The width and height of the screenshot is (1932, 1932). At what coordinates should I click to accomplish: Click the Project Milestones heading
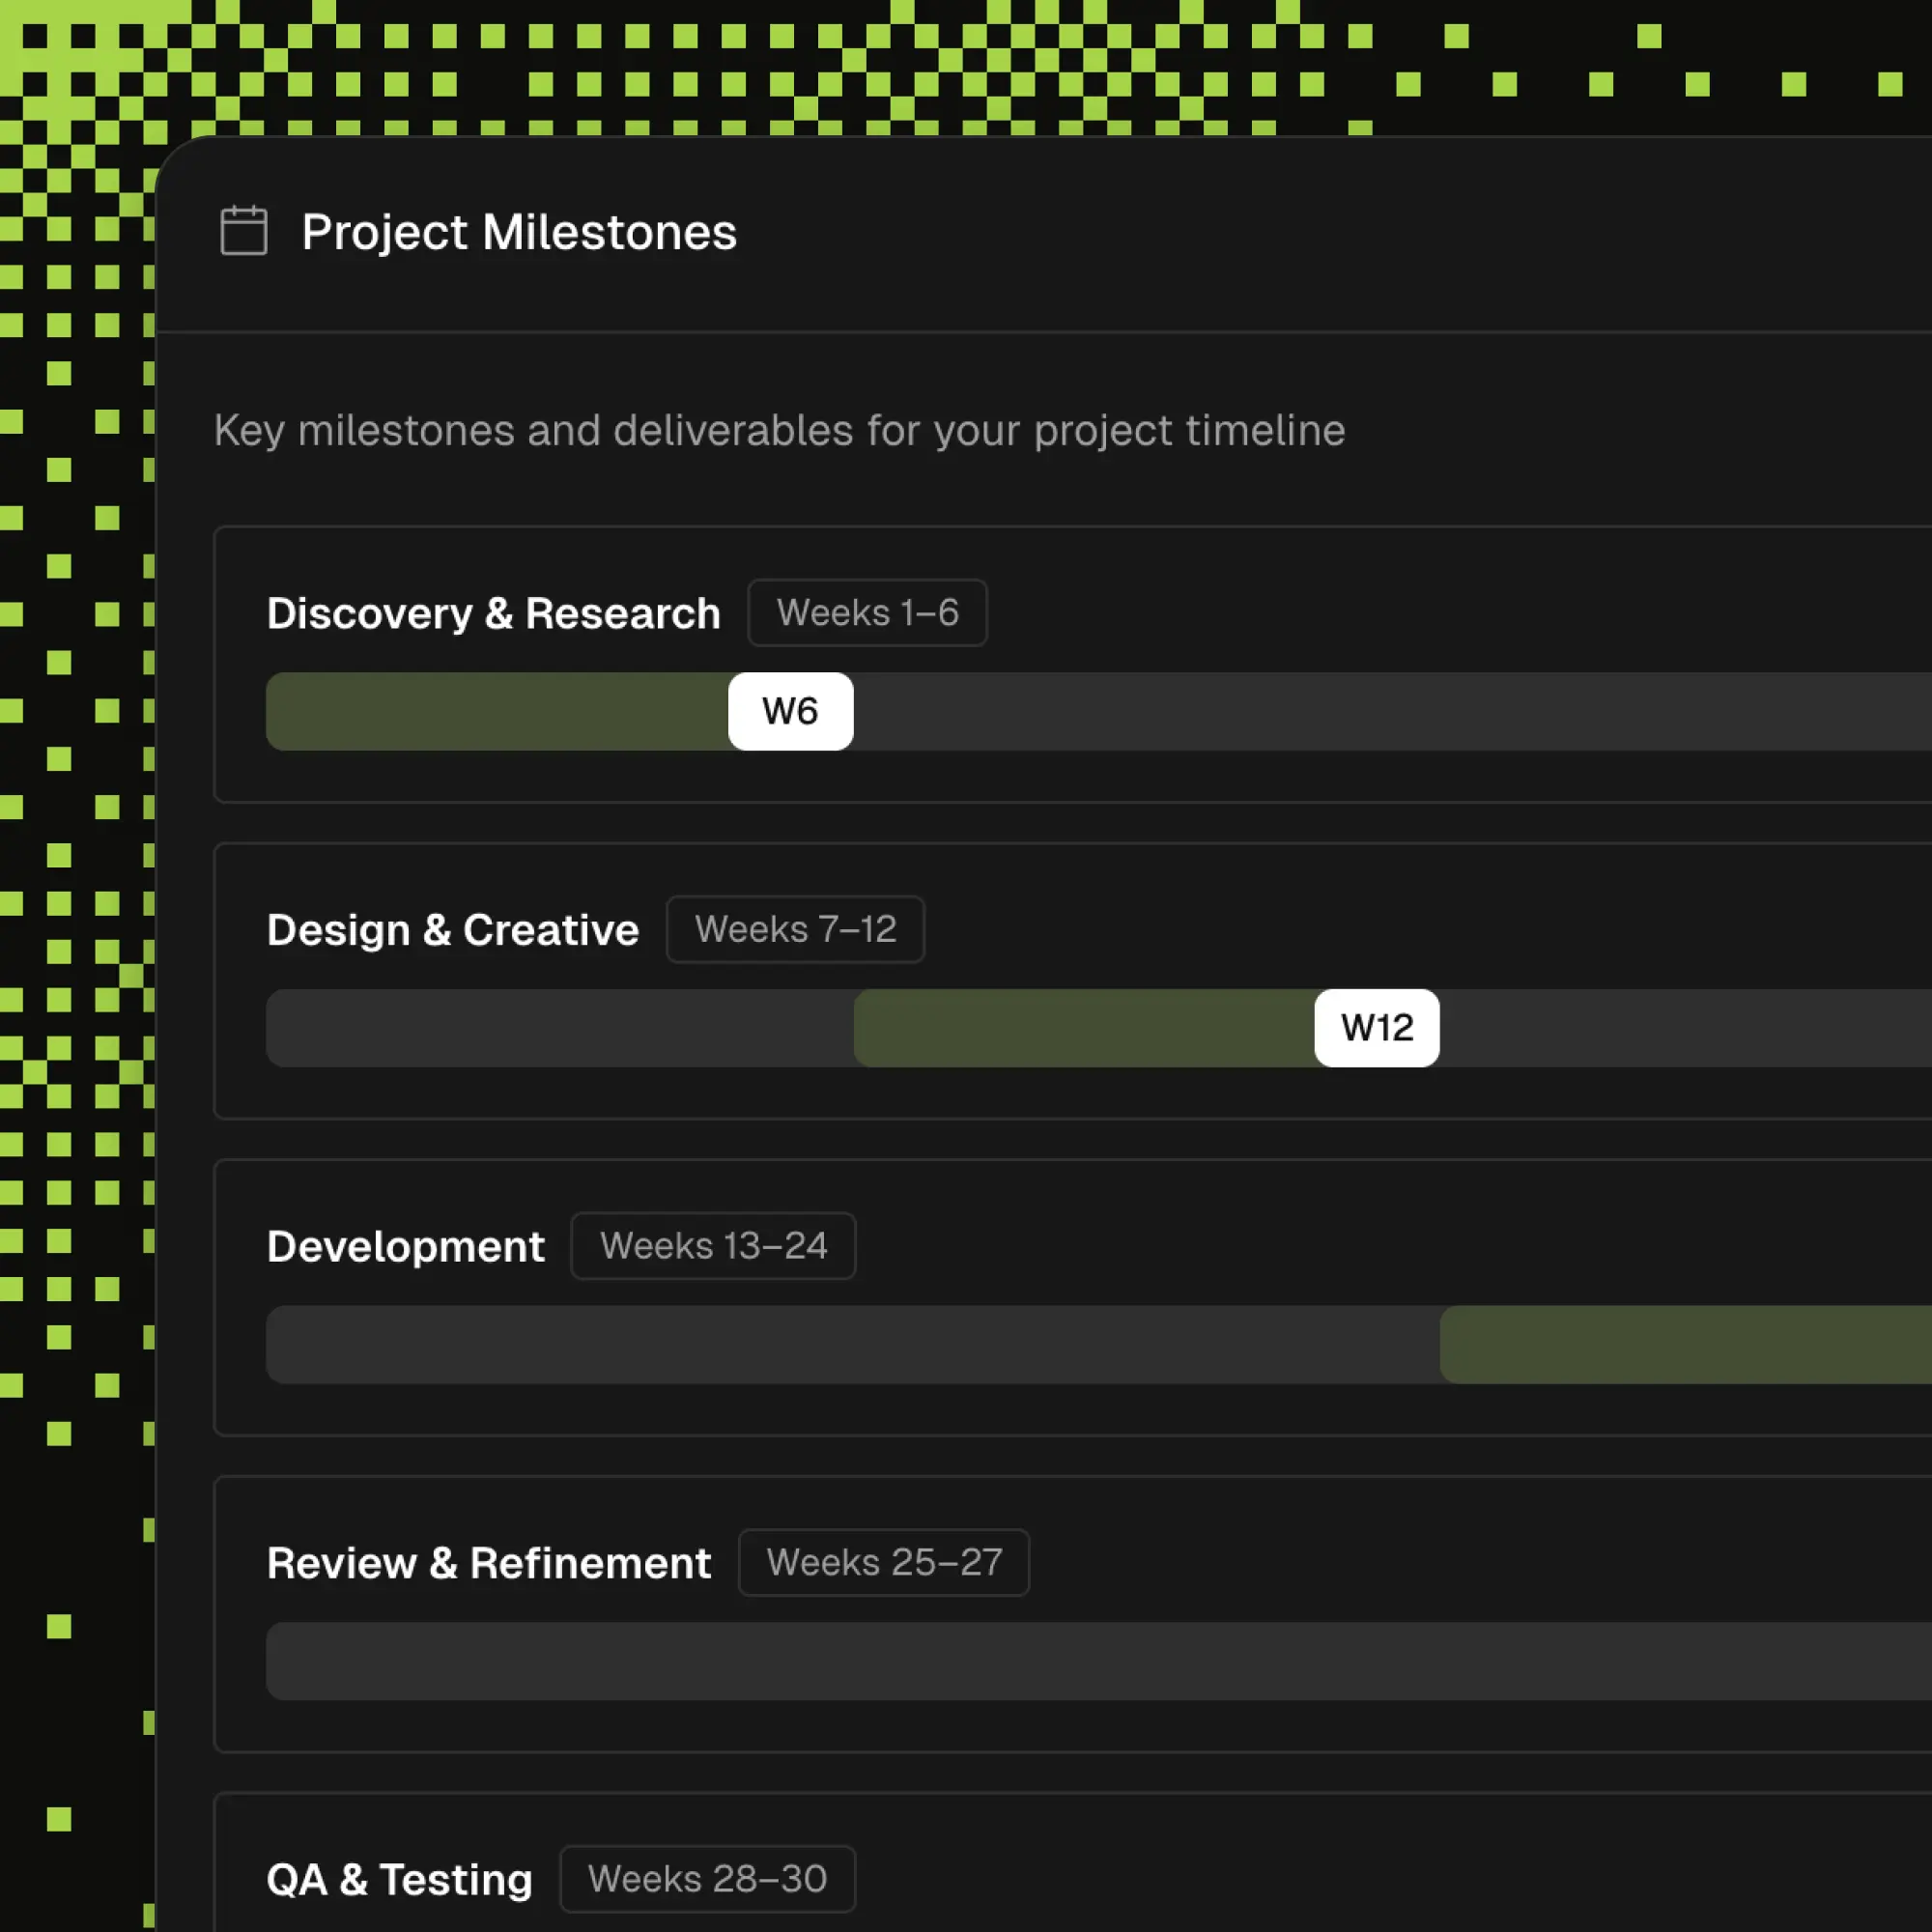pyautogui.click(x=518, y=232)
